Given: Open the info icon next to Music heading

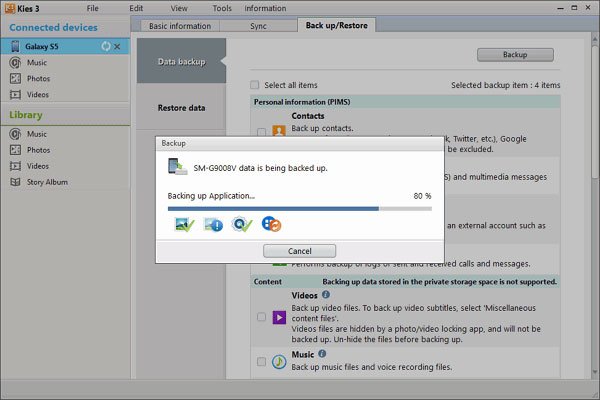Looking at the screenshot, I should coord(322,354).
